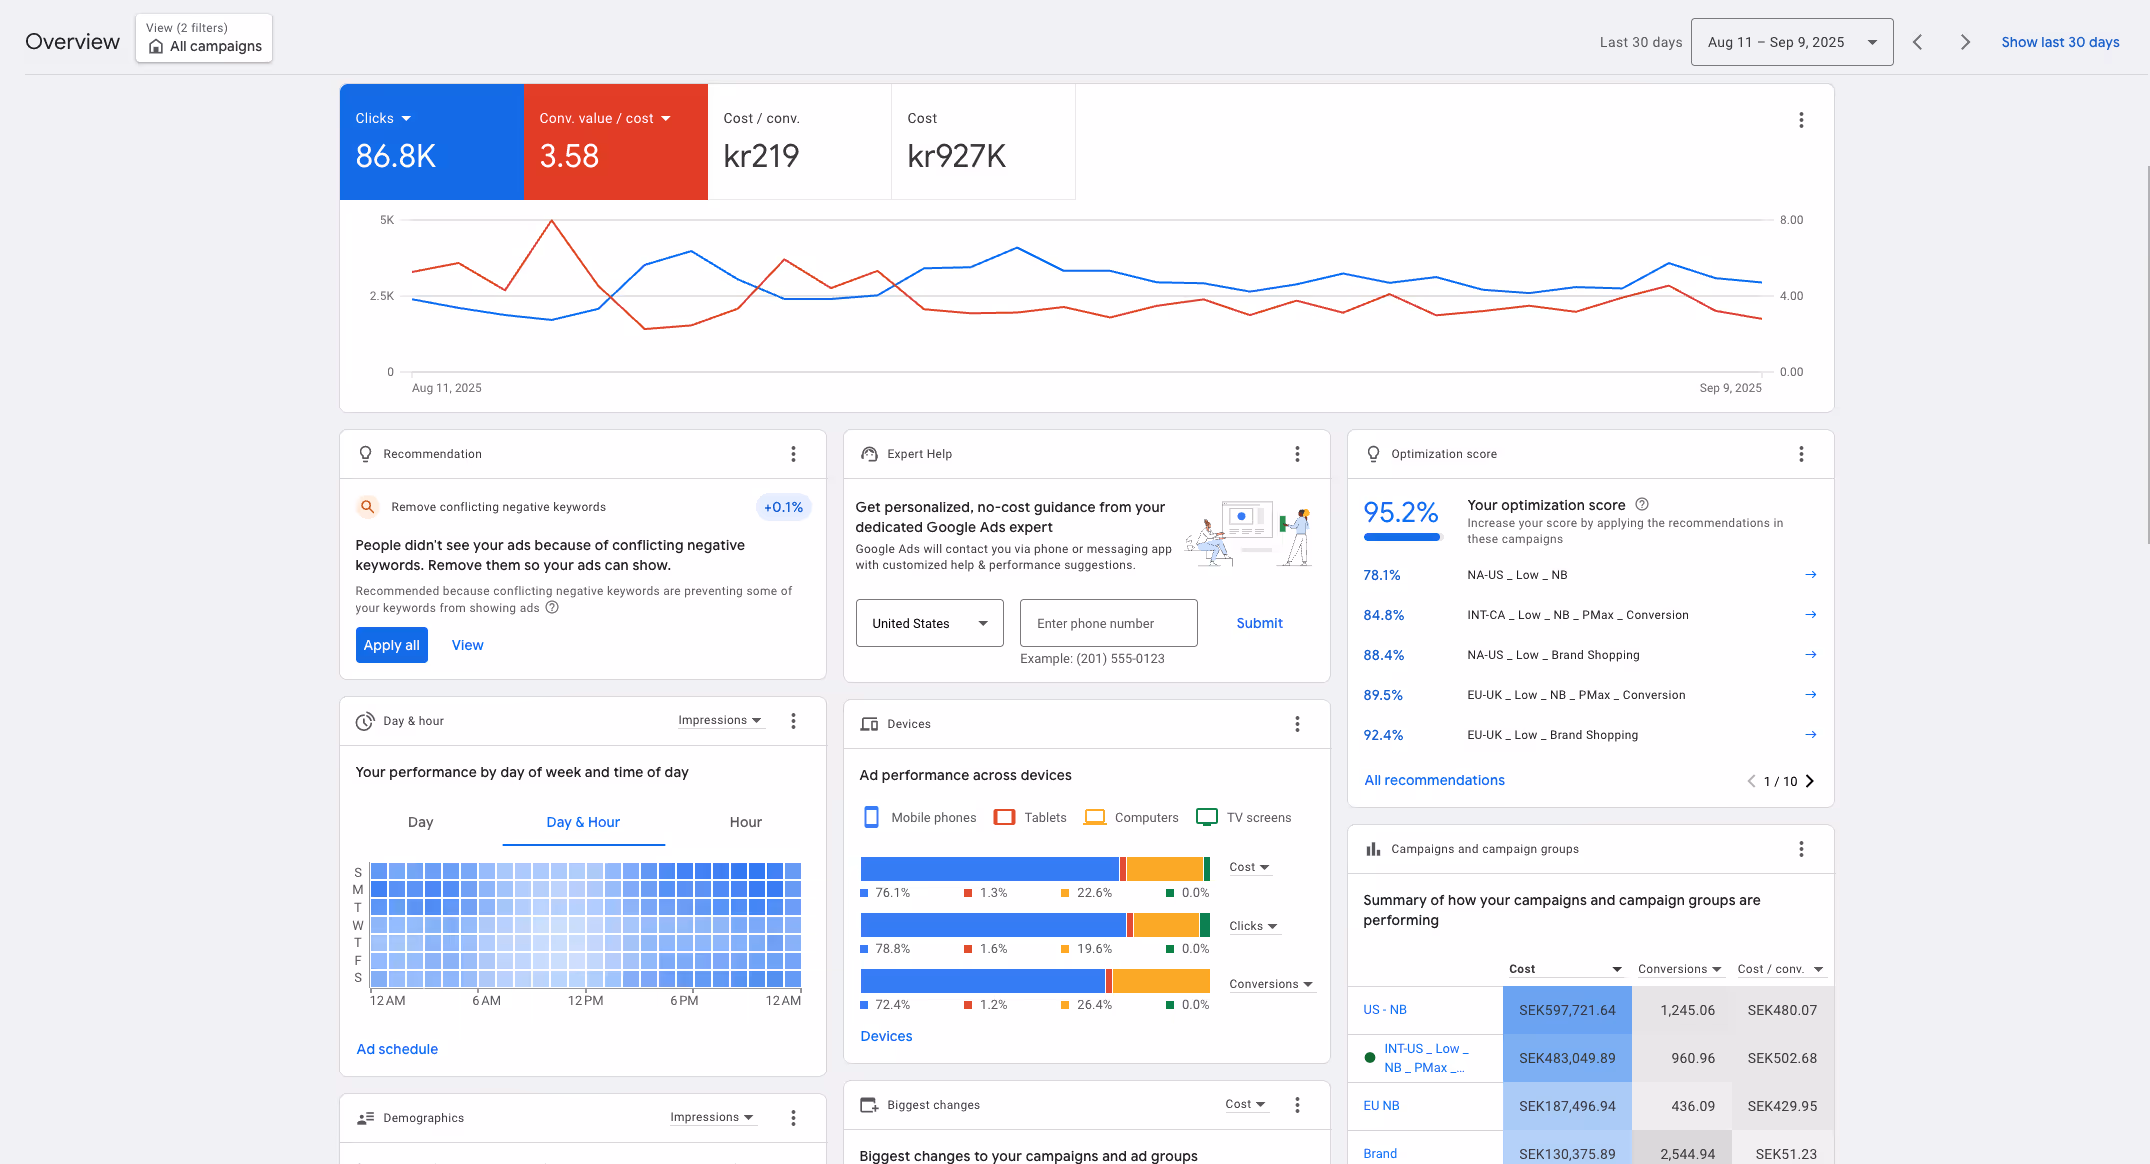Screen dimensions: 2150x1164
Task: Click the Enter phone number field
Action: 1108,623
